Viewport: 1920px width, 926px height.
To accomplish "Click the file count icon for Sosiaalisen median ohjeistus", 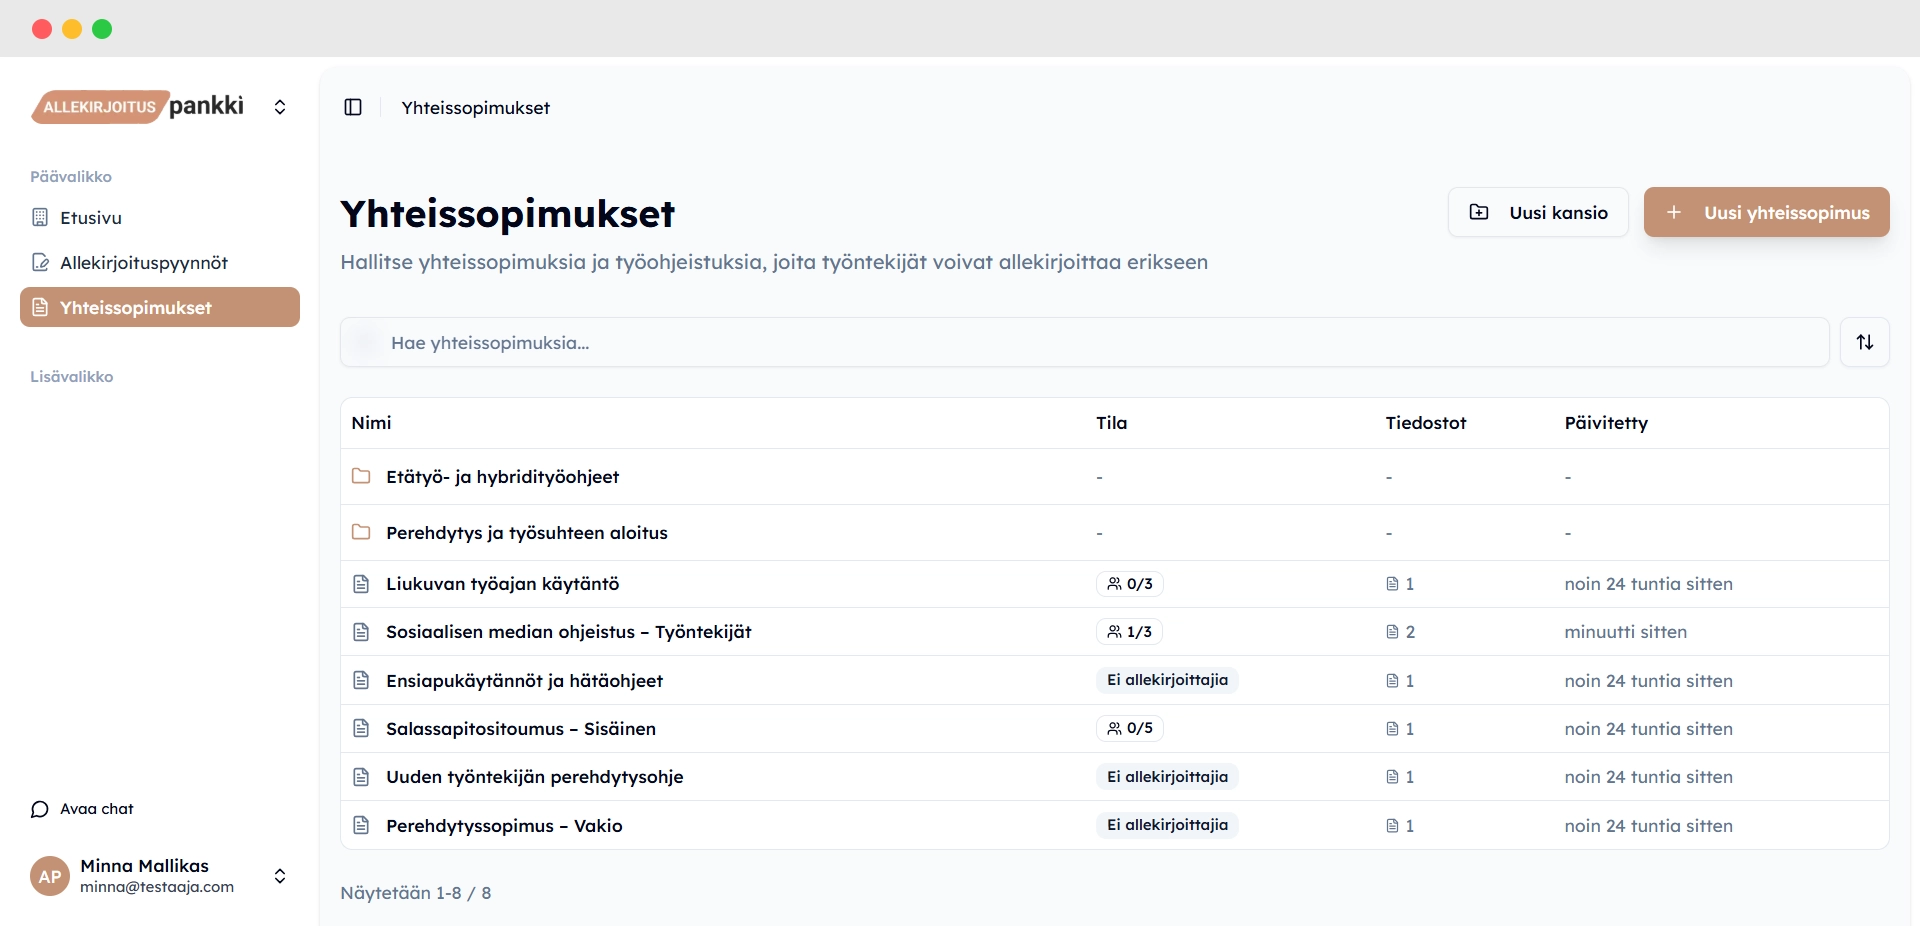I will [x=1392, y=632].
